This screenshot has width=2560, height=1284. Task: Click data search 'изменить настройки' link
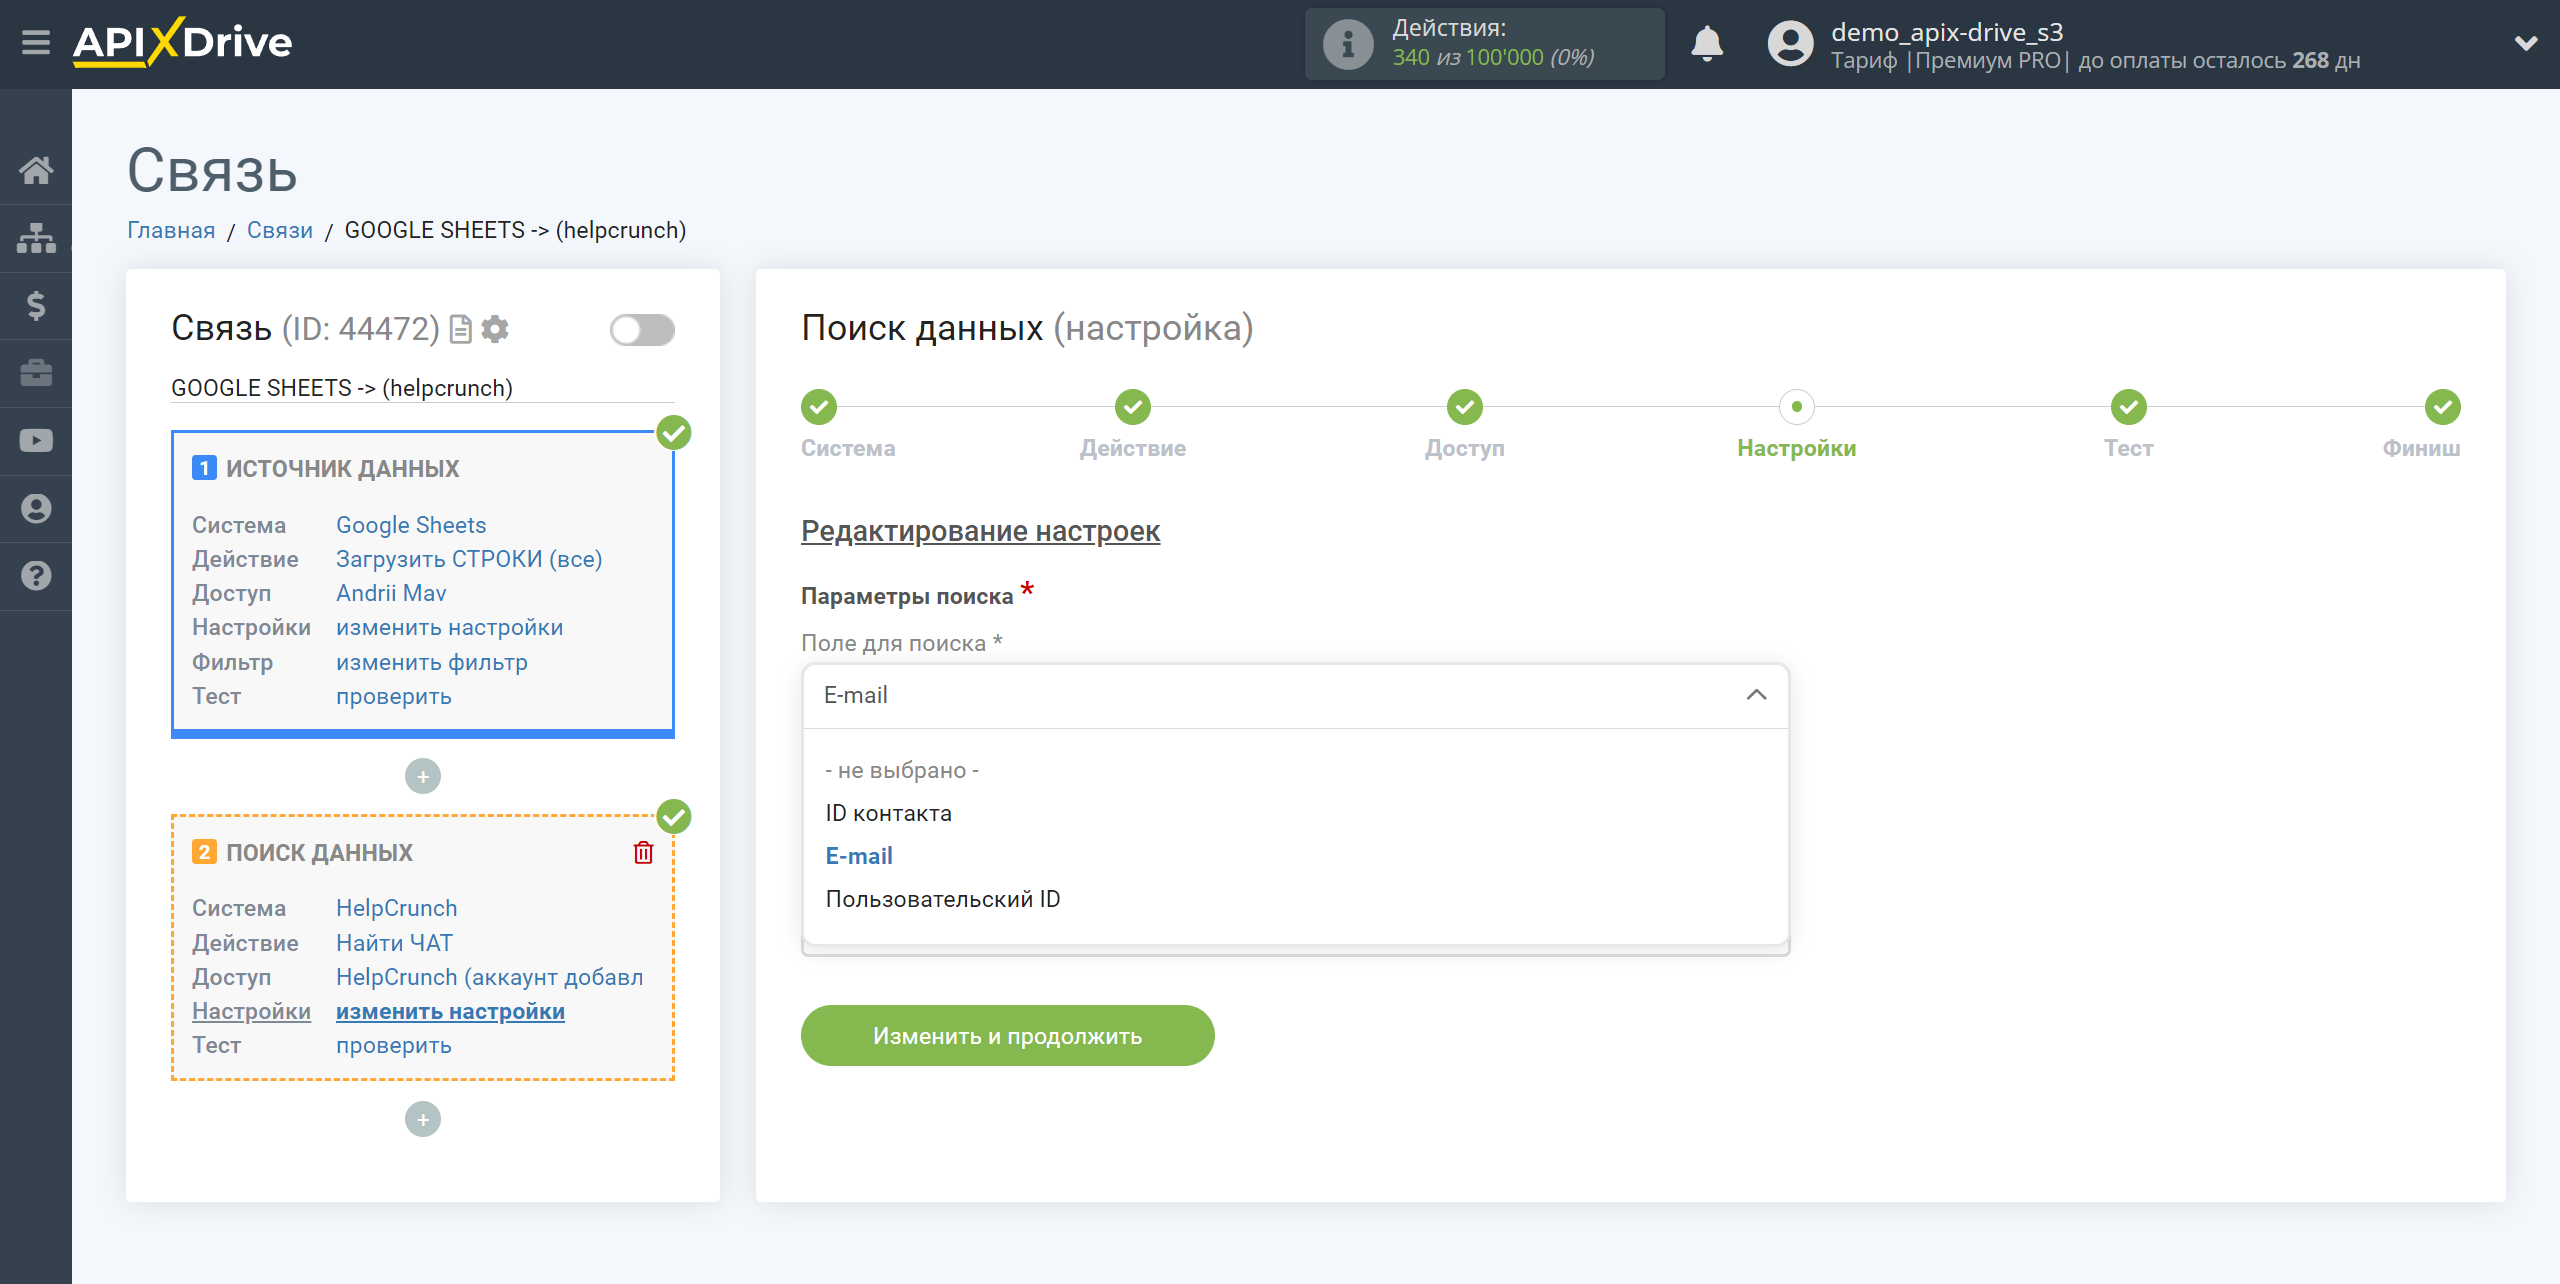[x=450, y=1011]
